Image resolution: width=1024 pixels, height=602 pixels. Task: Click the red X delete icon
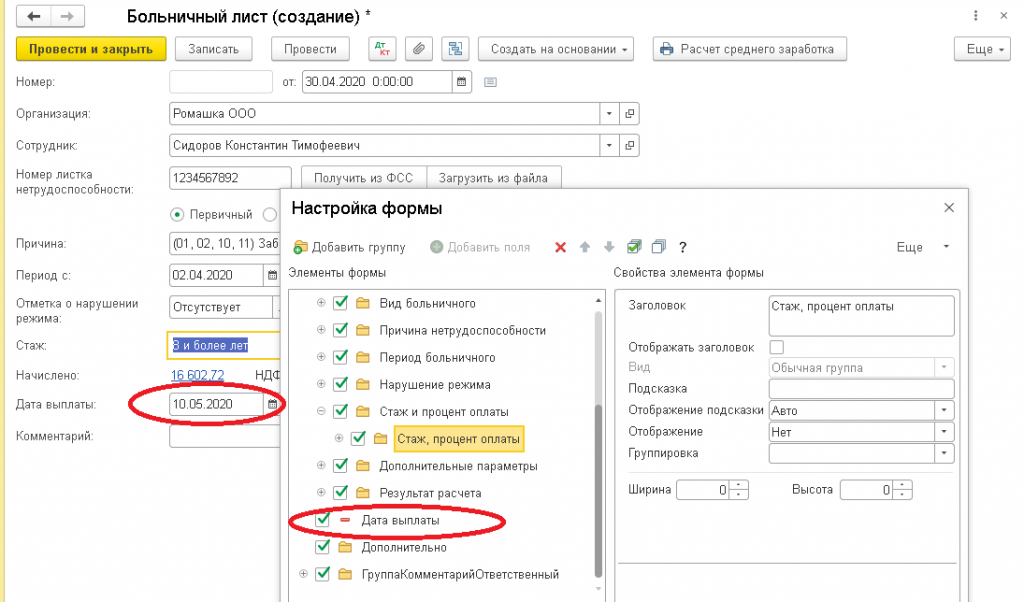click(560, 247)
